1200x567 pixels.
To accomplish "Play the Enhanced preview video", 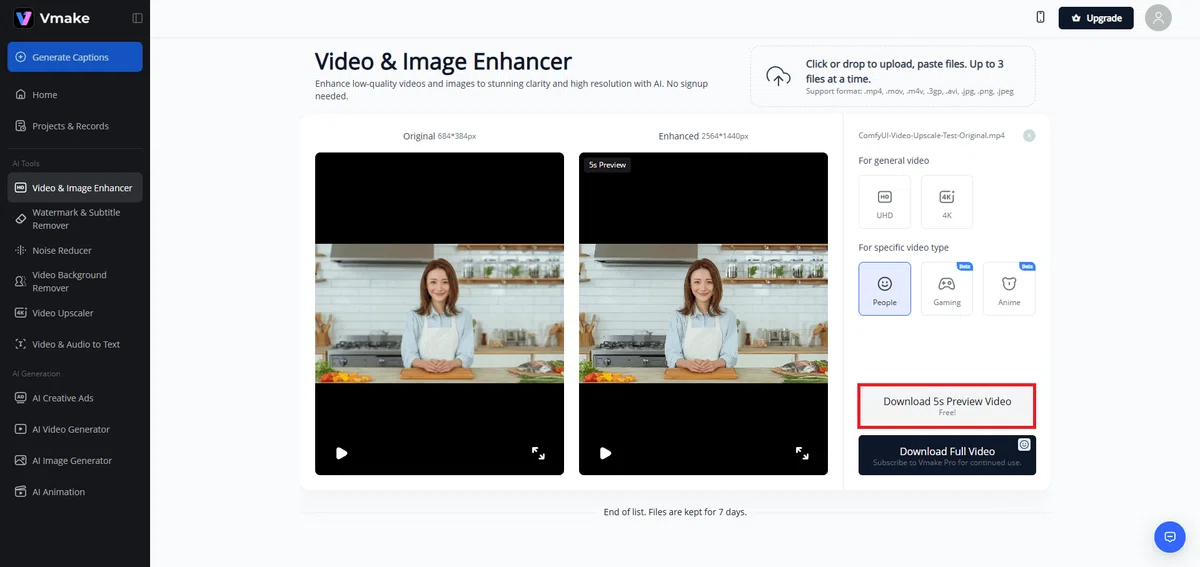I will (605, 453).
